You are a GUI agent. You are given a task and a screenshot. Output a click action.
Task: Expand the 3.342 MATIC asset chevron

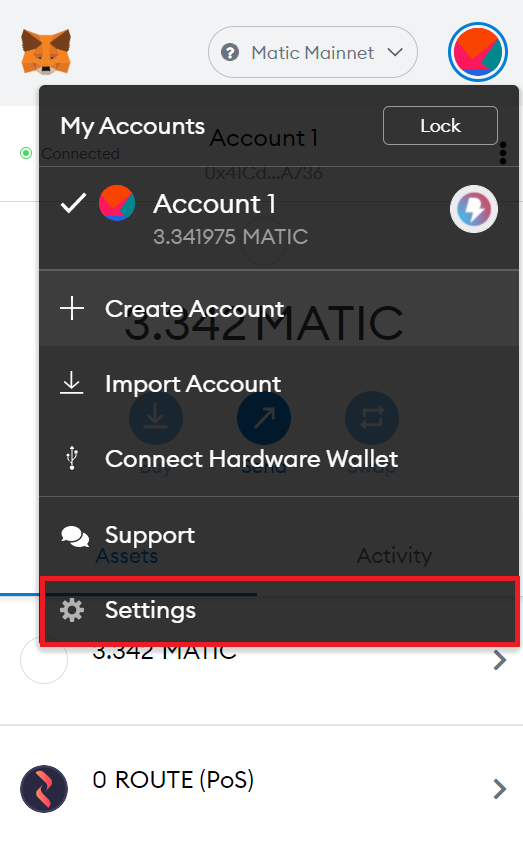click(500, 660)
